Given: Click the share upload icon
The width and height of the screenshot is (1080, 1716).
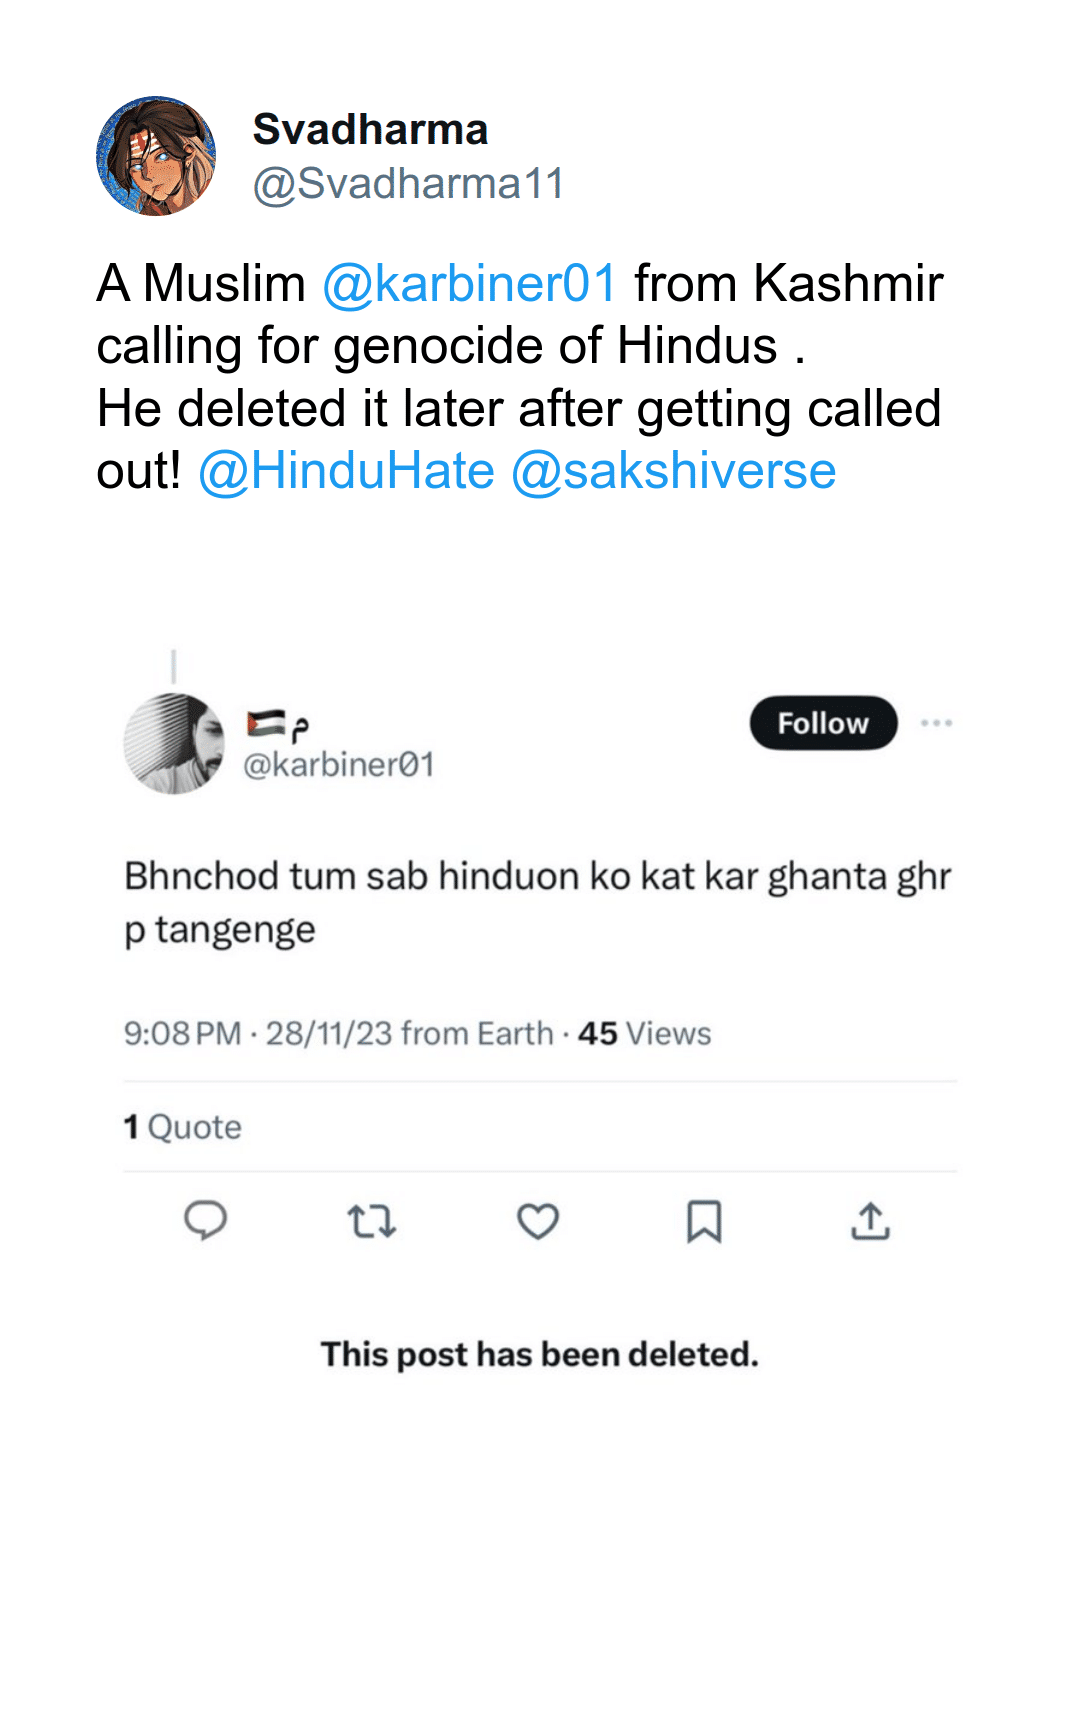Looking at the screenshot, I should [871, 1221].
